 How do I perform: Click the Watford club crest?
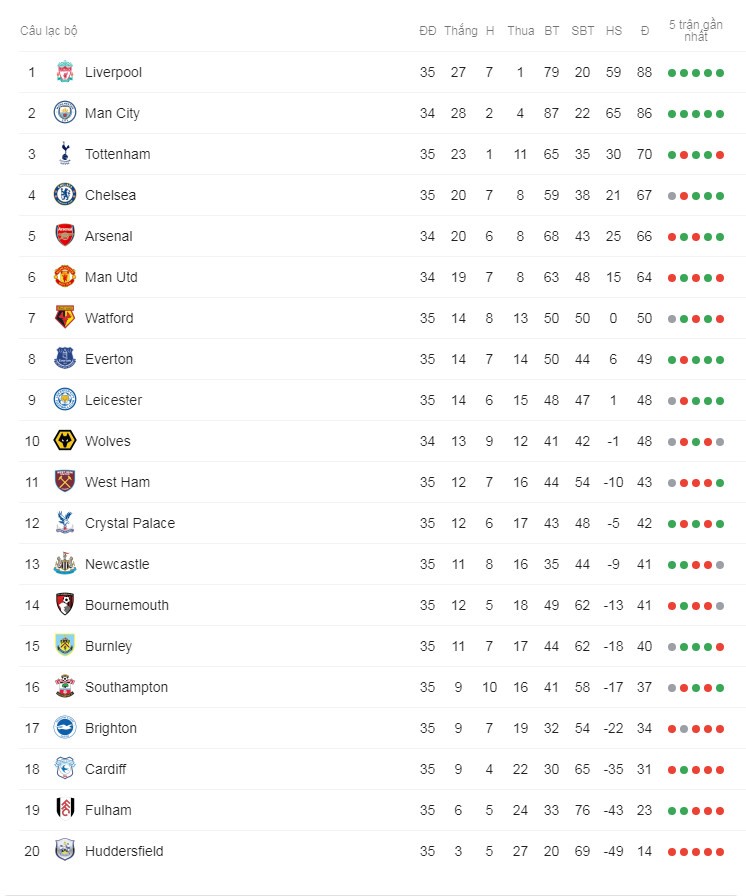pyautogui.click(x=65, y=317)
